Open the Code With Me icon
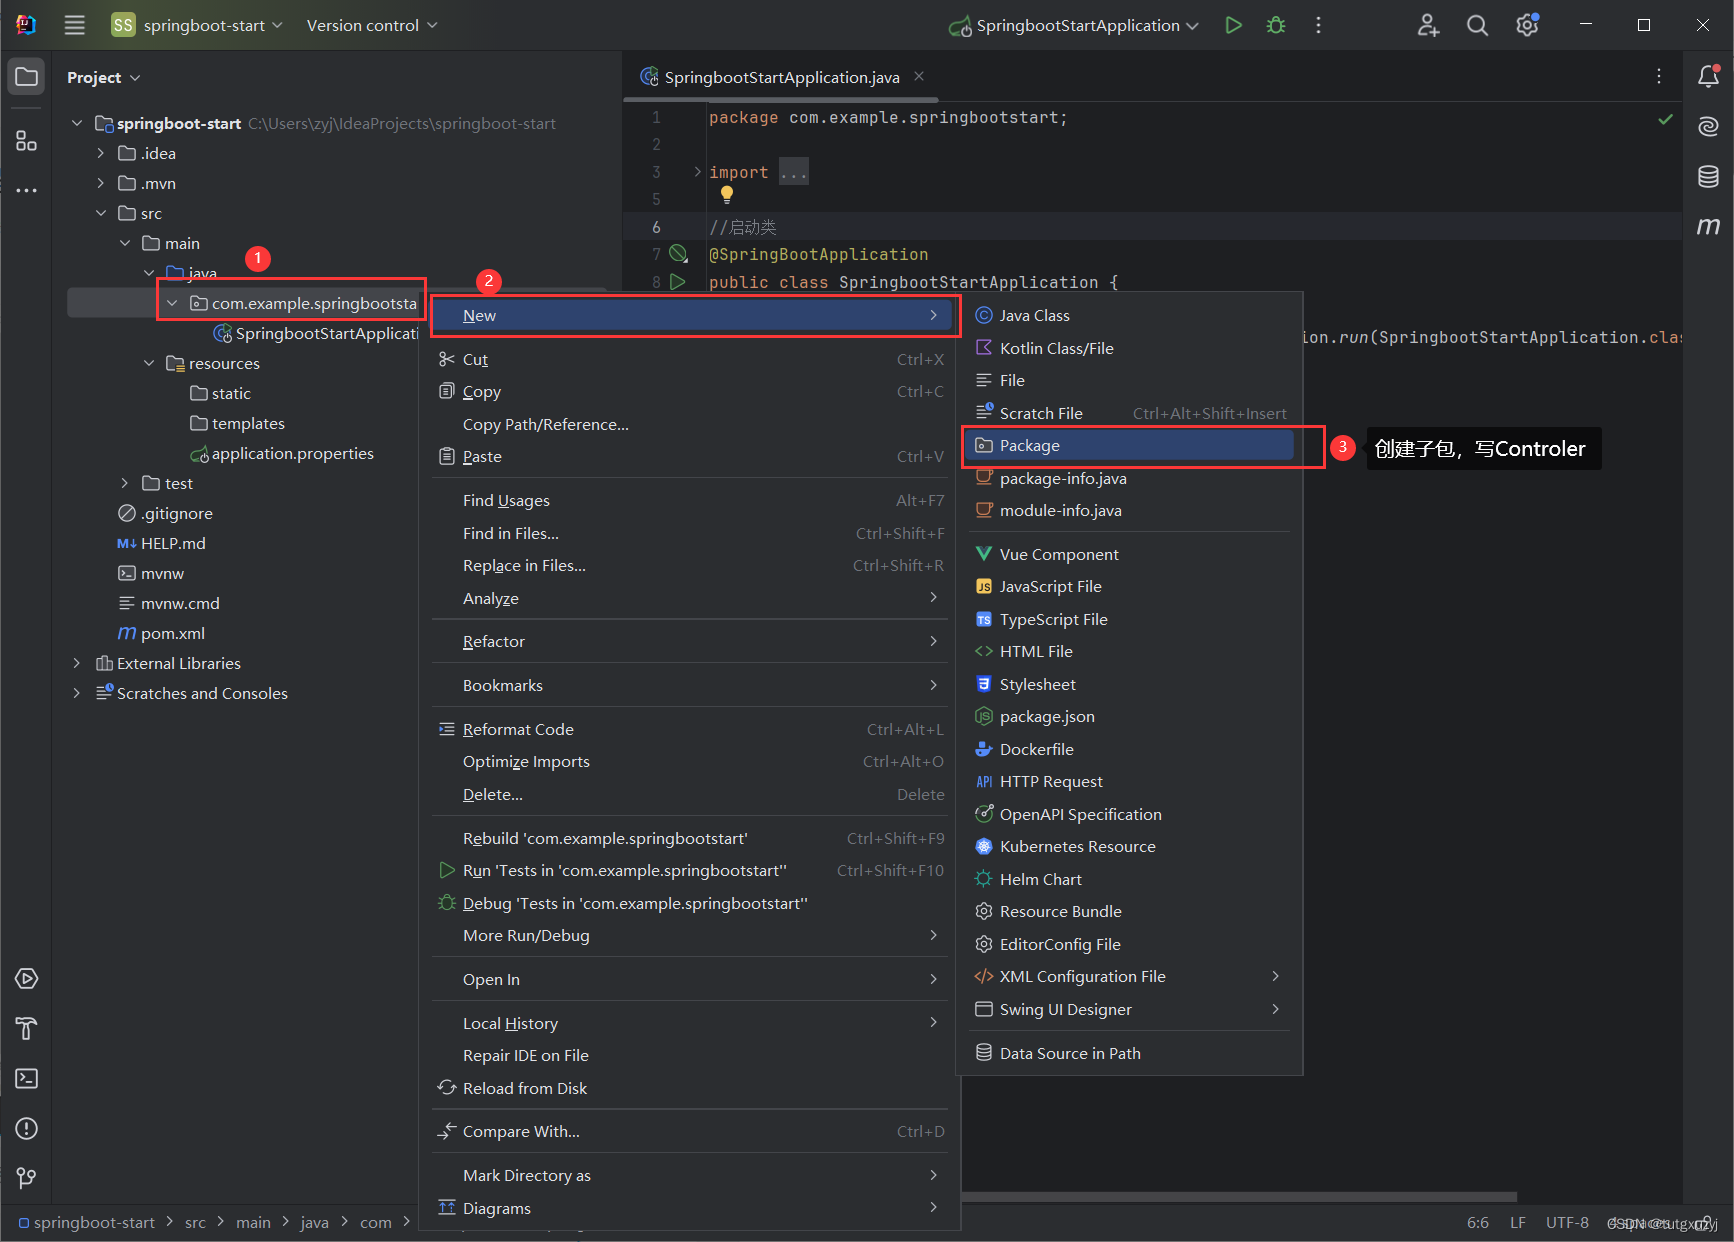This screenshot has height=1242, width=1734. 1428,25
